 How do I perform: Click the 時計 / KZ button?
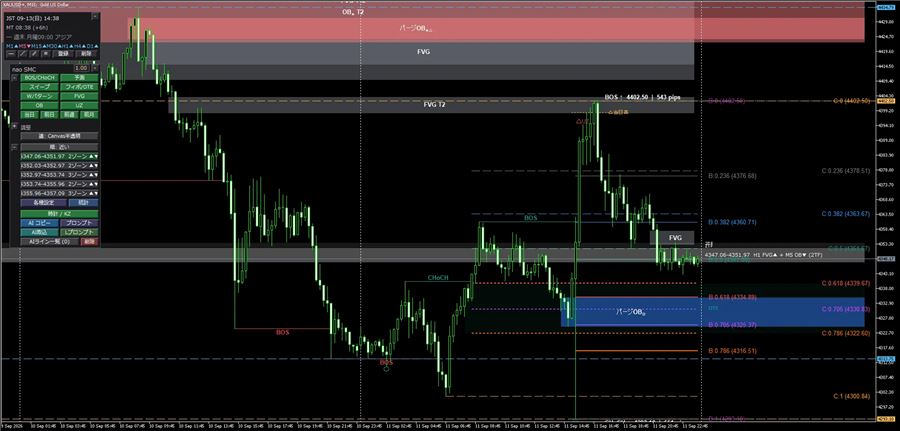pyautogui.click(x=59, y=213)
